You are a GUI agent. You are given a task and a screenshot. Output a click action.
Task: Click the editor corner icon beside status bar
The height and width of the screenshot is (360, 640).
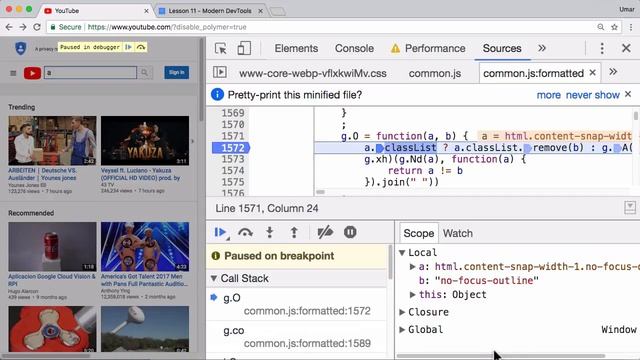pyautogui.click(x=630, y=208)
